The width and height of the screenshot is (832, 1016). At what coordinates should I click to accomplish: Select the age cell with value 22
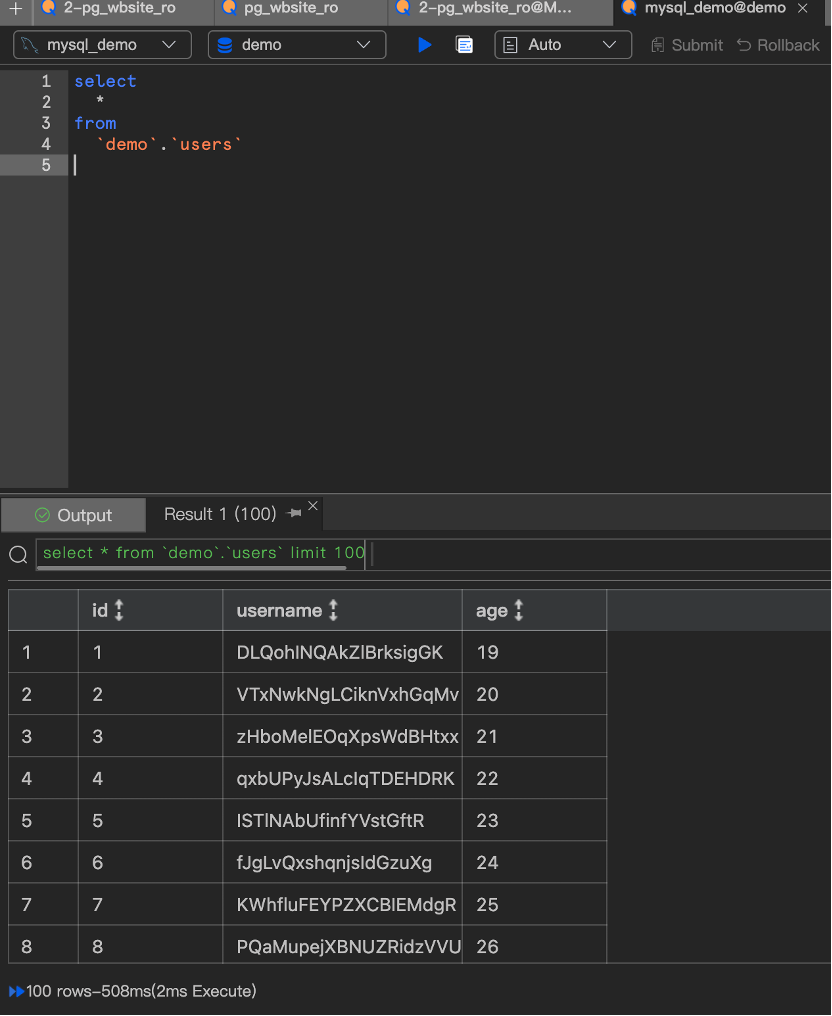click(x=535, y=778)
